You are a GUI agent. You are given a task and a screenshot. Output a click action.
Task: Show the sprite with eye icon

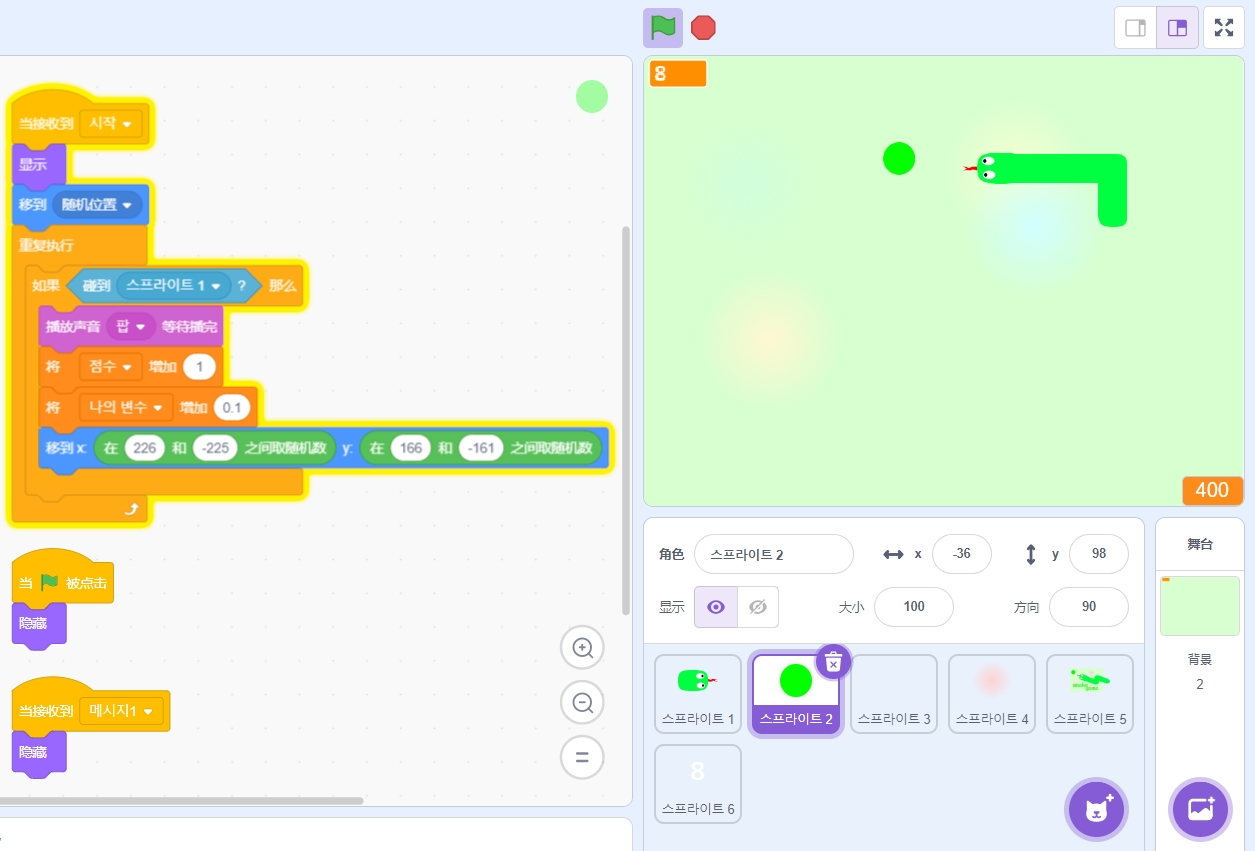[x=716, y=607]
